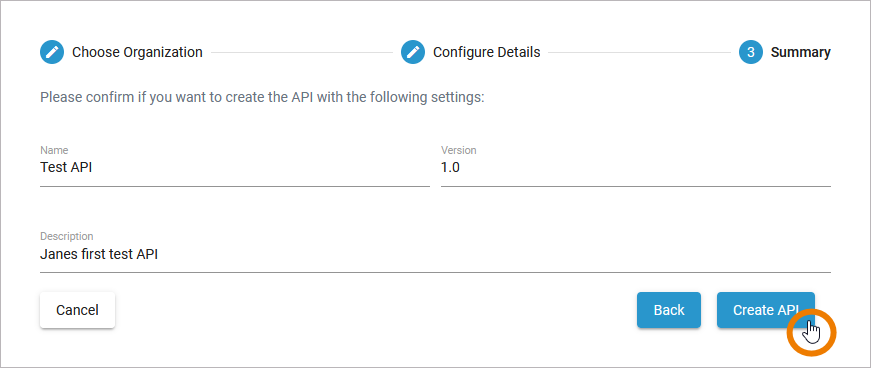Click the underline beneath the Description value

[x=436, y=272]
